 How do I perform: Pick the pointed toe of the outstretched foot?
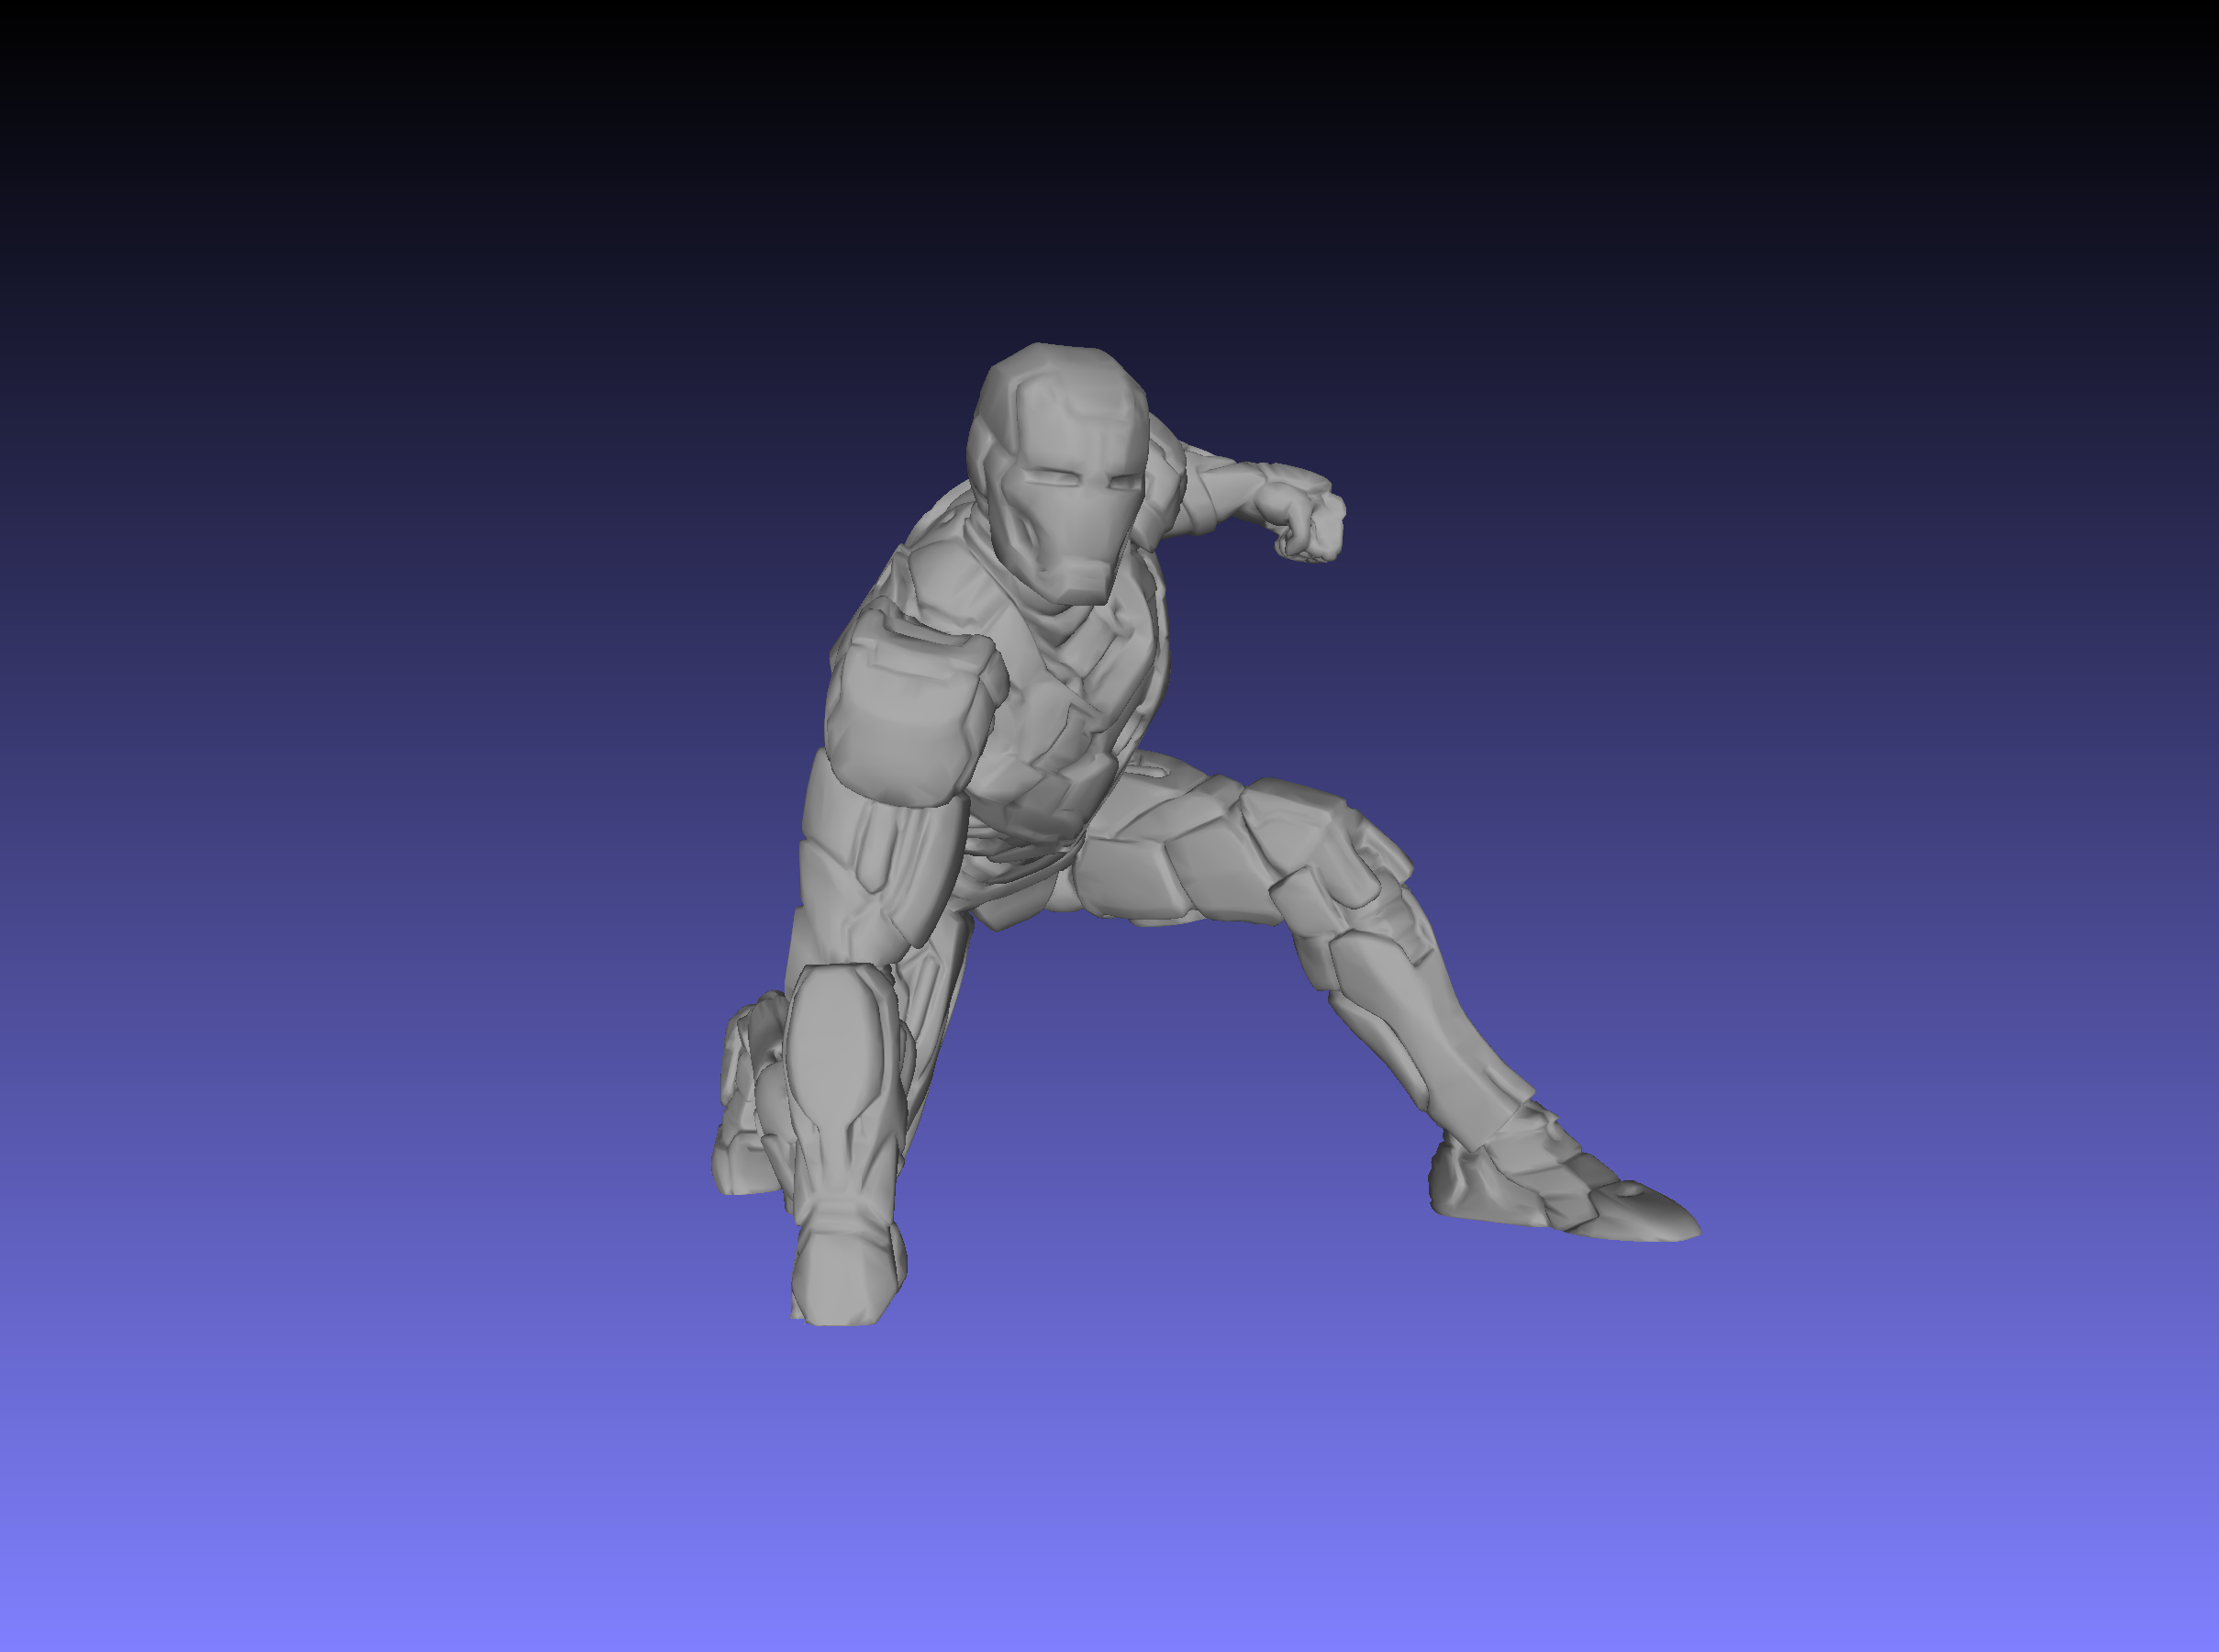pos(1636,1212)
